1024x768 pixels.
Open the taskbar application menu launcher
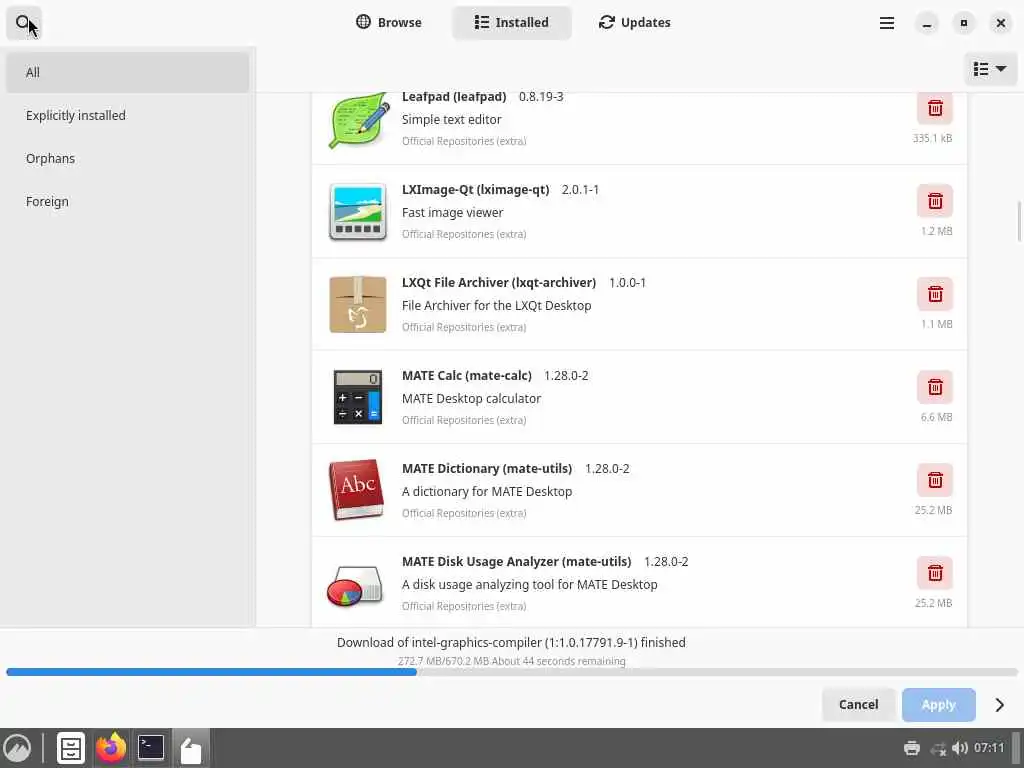18,748
